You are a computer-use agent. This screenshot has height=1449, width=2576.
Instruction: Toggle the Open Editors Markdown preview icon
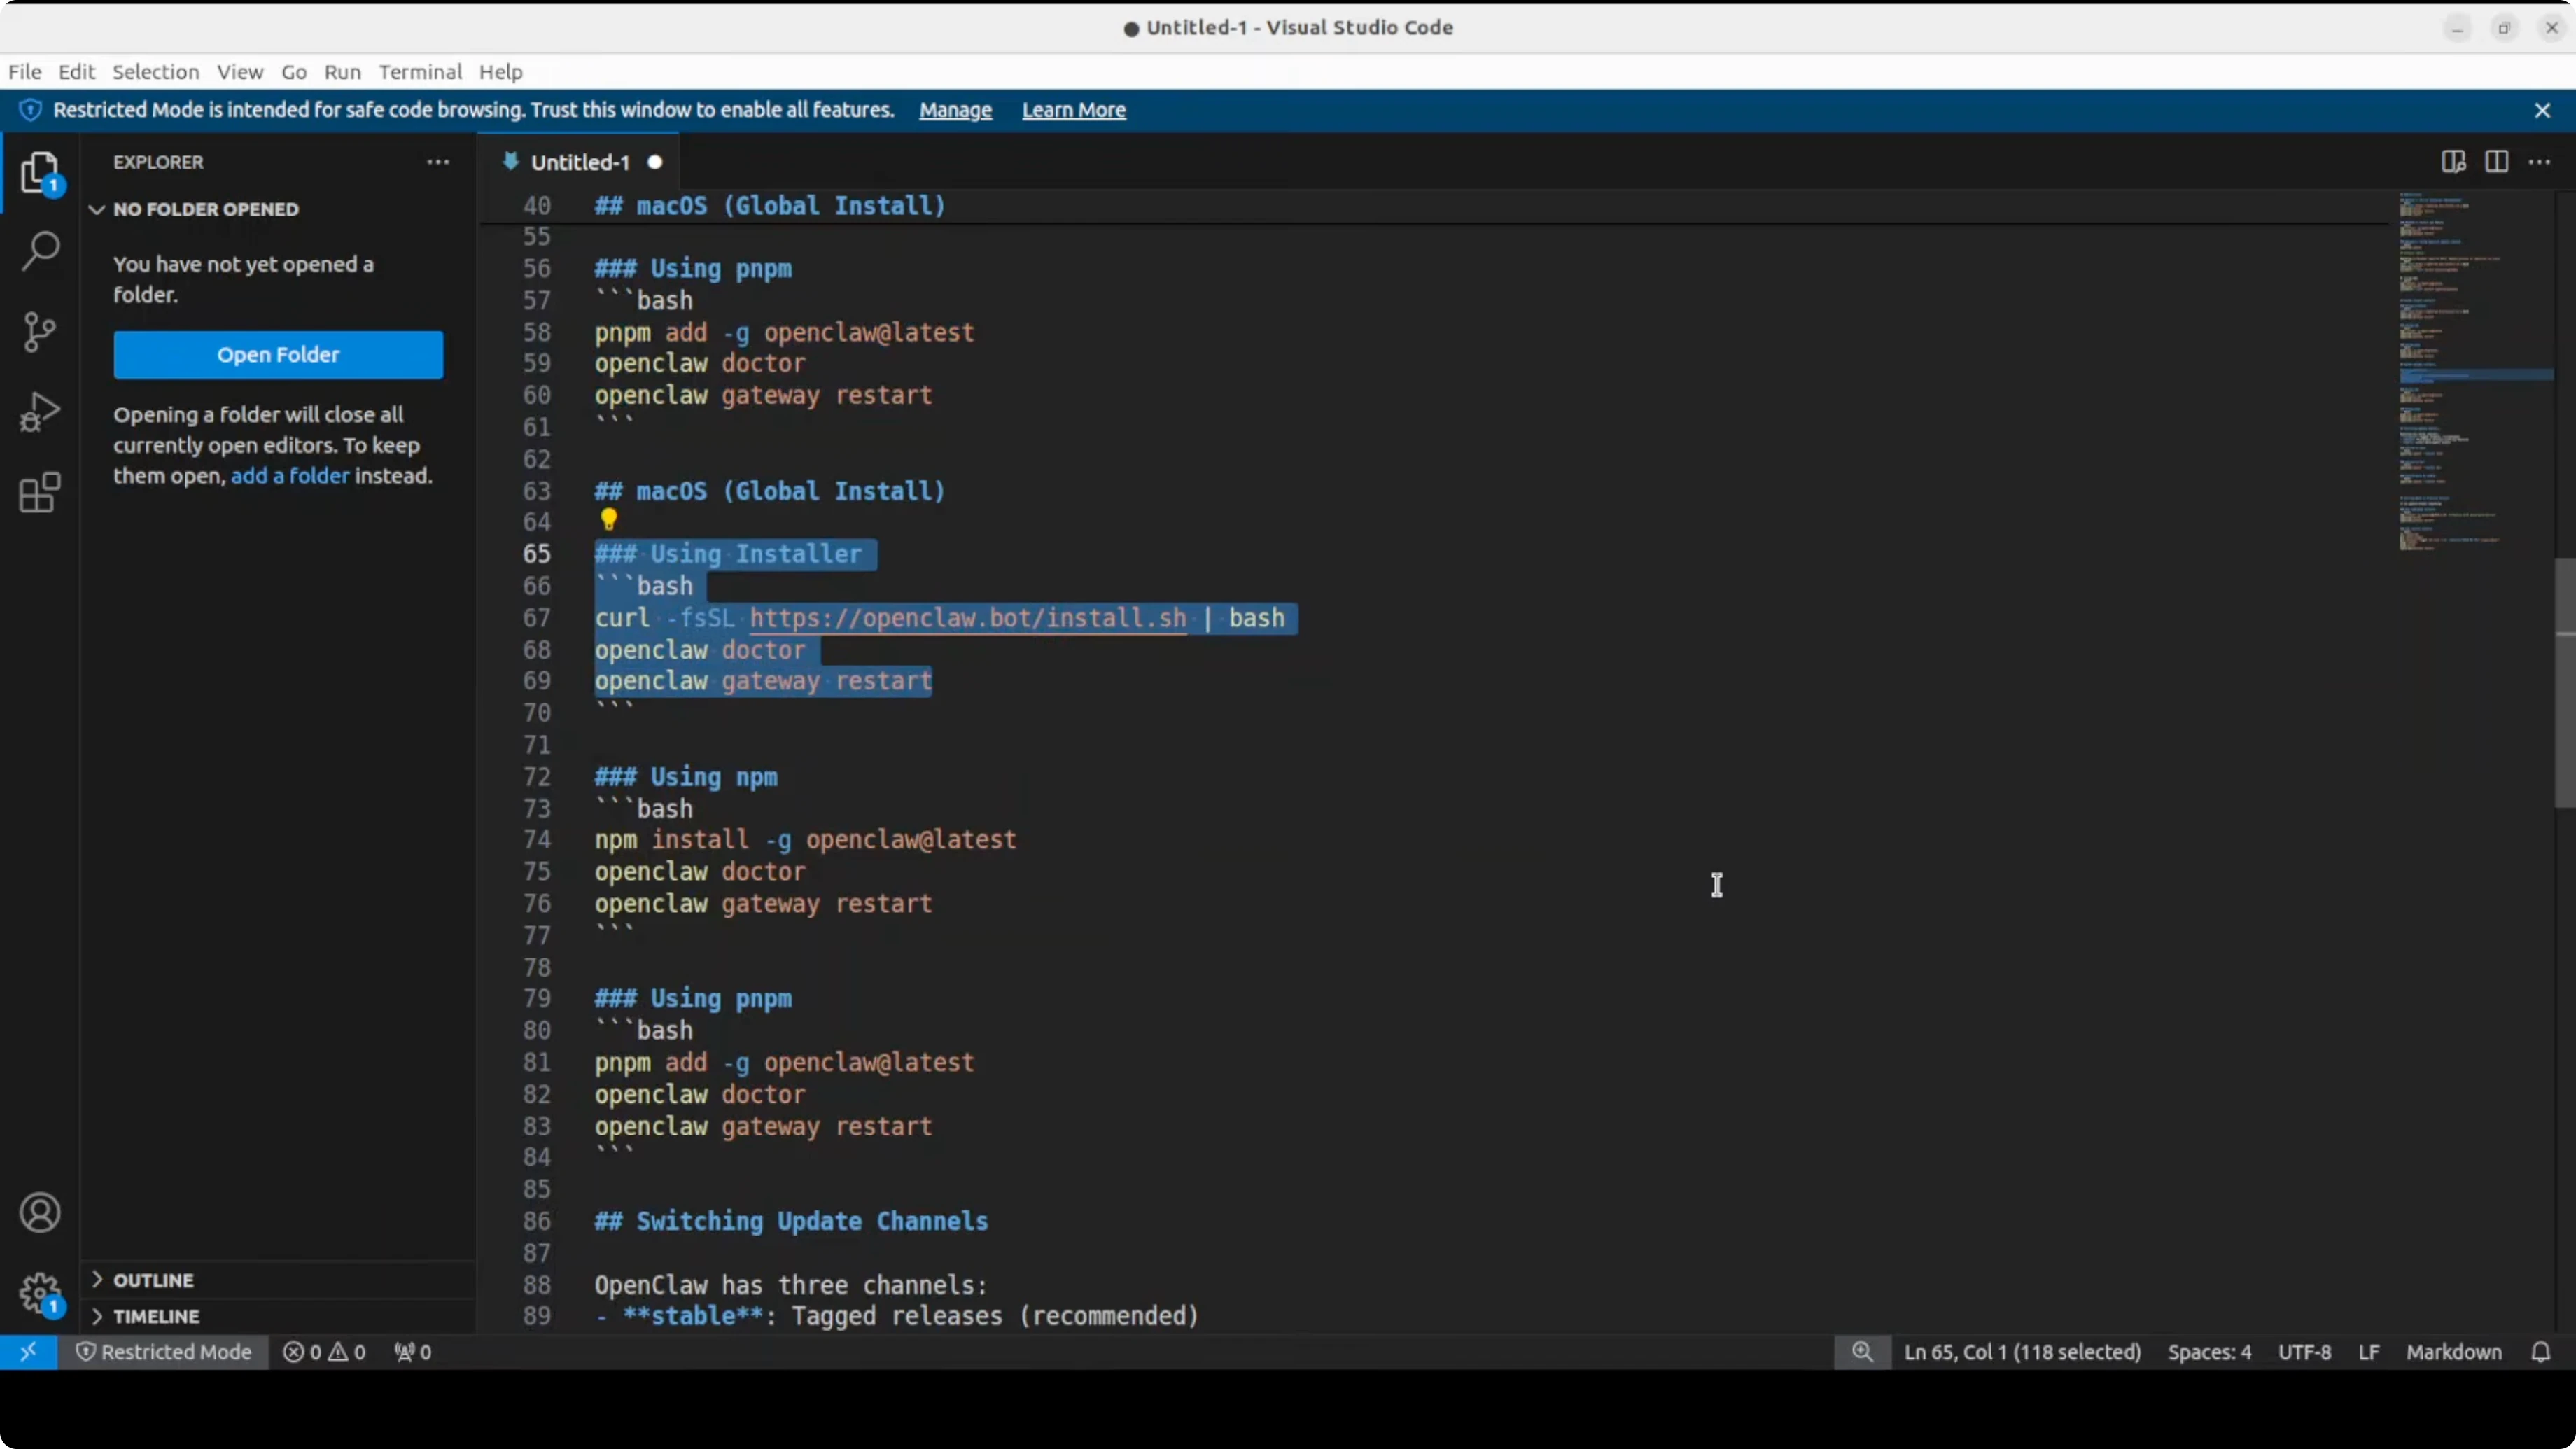click(2452, 161)
